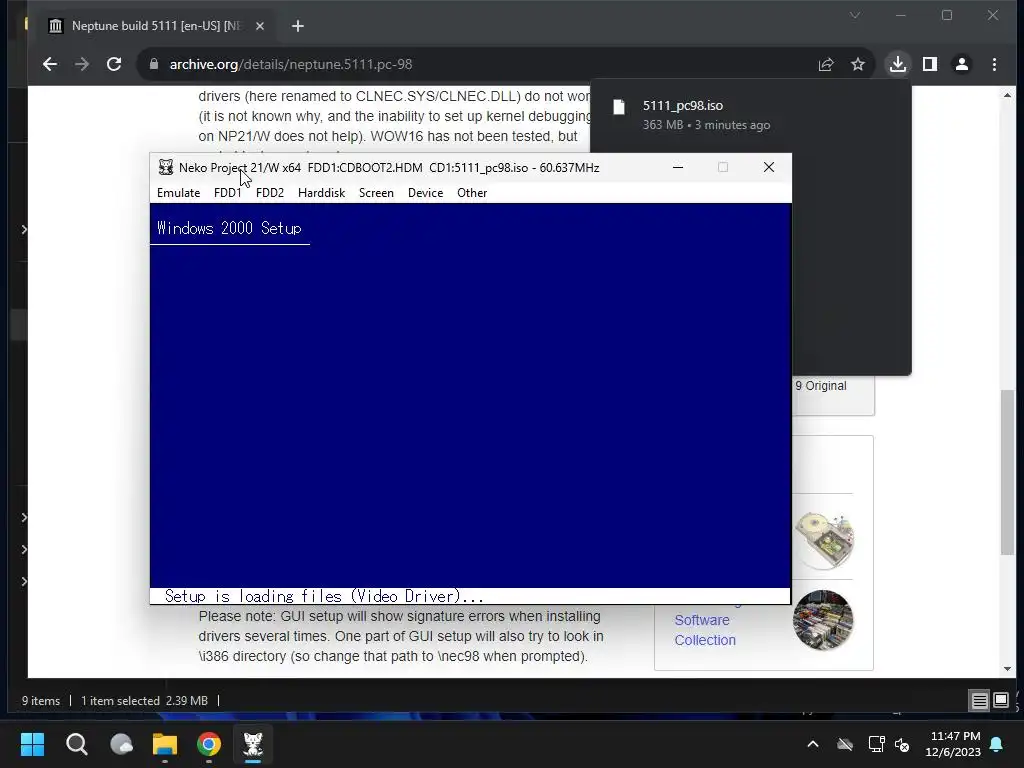The height and width of the screenshot is (768, 1024).
Task: Expand top tree chevron in File Explorer sidebar
Action: pyautogui.click(x=24, y=229)
